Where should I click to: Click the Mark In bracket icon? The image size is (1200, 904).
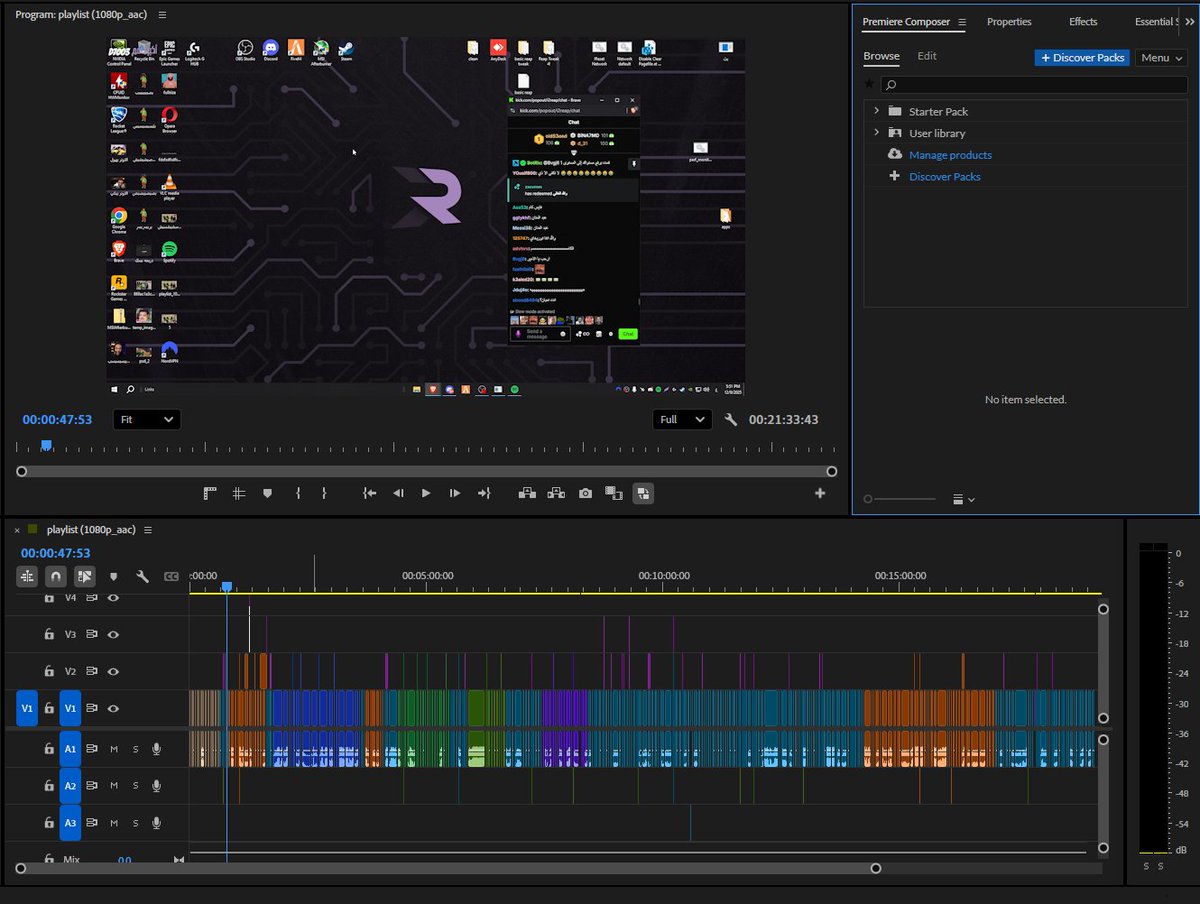(x=298, y=493)
